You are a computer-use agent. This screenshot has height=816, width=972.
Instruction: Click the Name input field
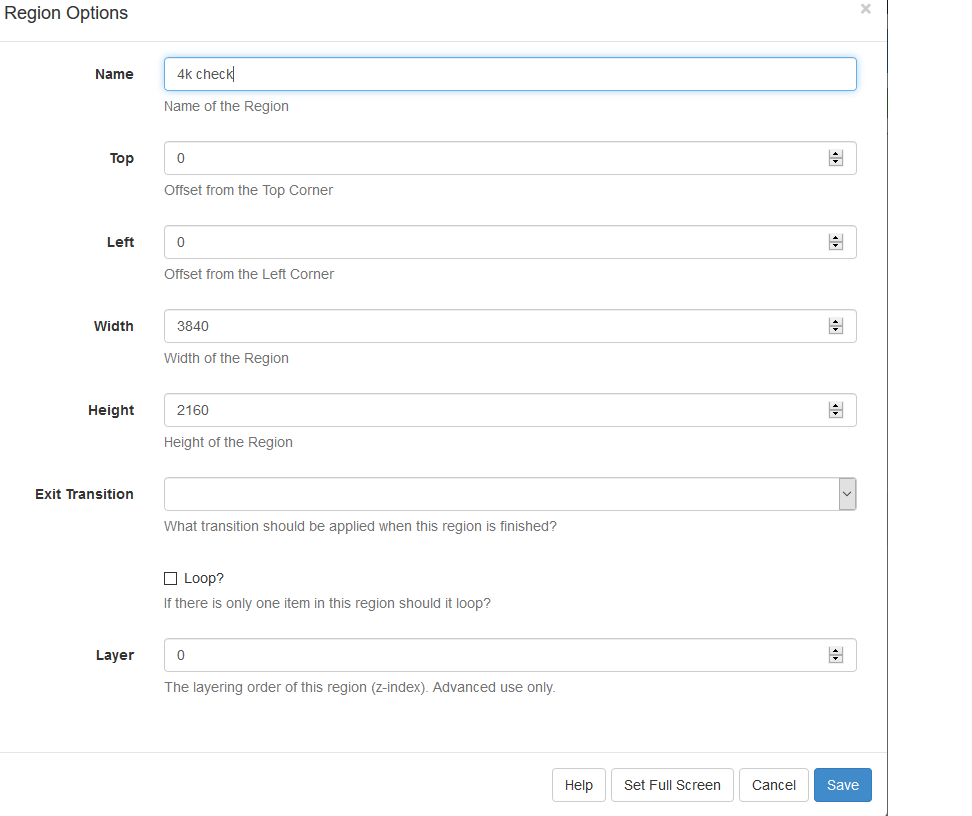coord(510,74)
